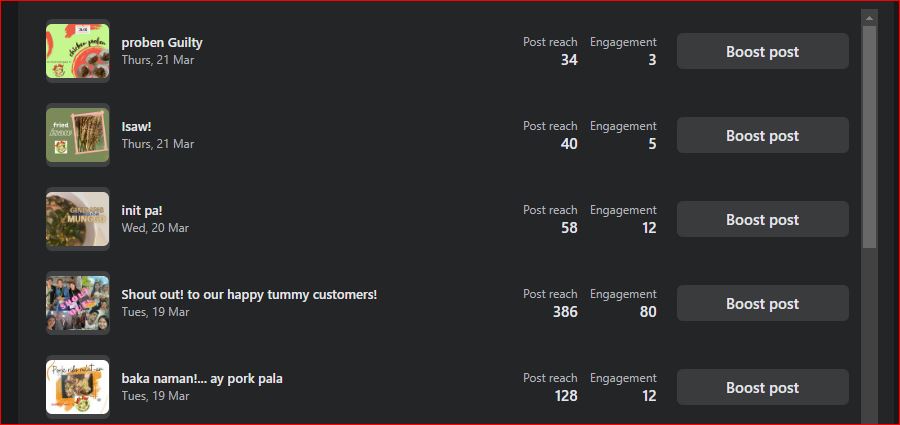Viewport: 900px width, 425px height.
Task: Boost the Shout out! customers post
Action: tap(762, 304)
